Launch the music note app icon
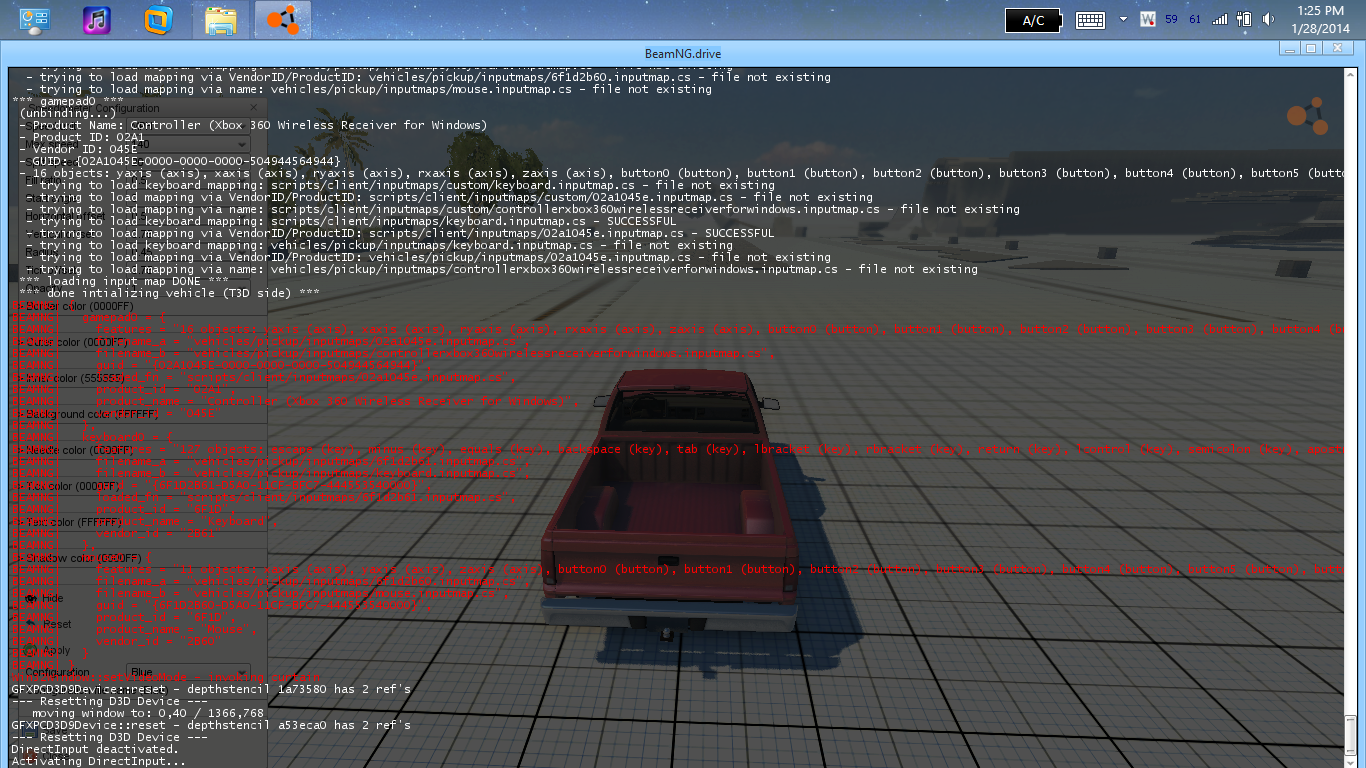The image size is (1366, 768). click(96, 19)
